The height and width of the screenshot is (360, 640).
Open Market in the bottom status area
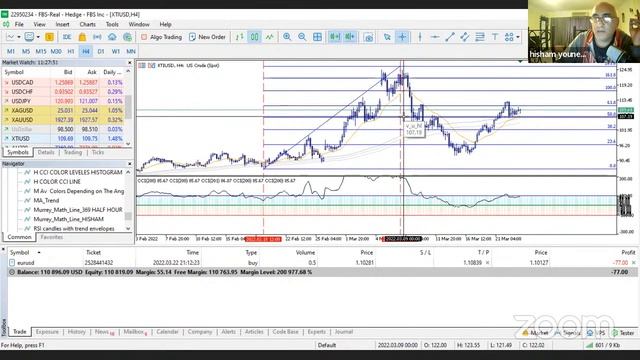pos(536,333)
